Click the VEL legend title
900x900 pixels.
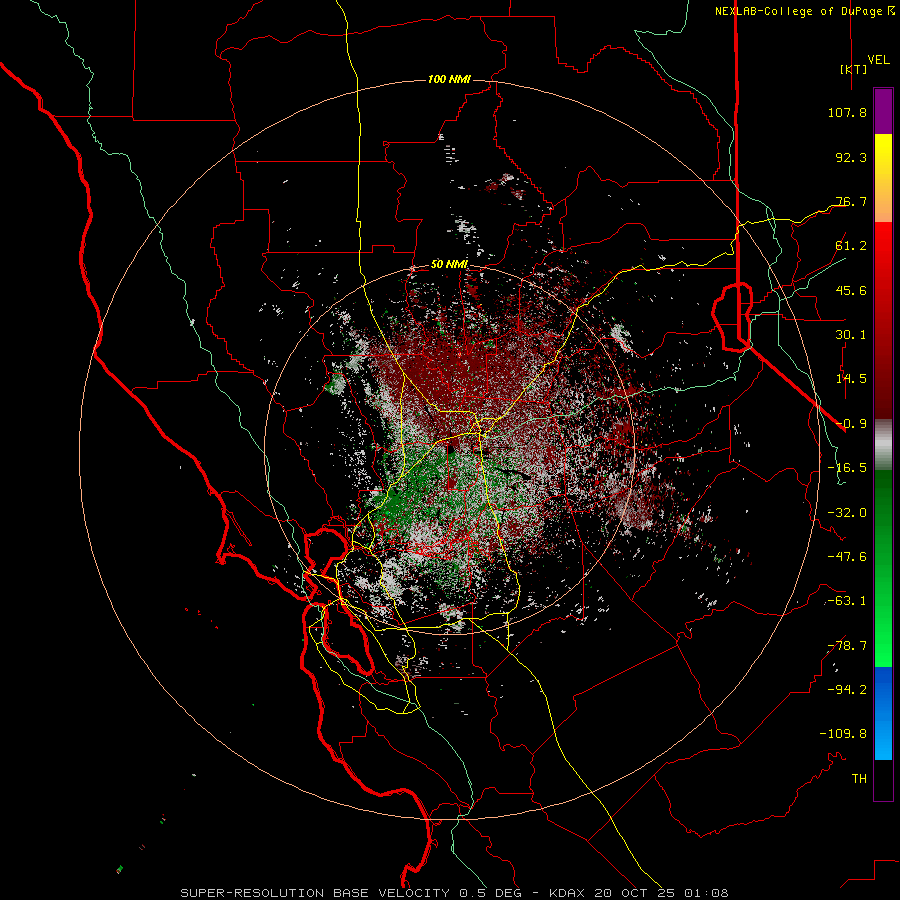click(x=878, y=60)
